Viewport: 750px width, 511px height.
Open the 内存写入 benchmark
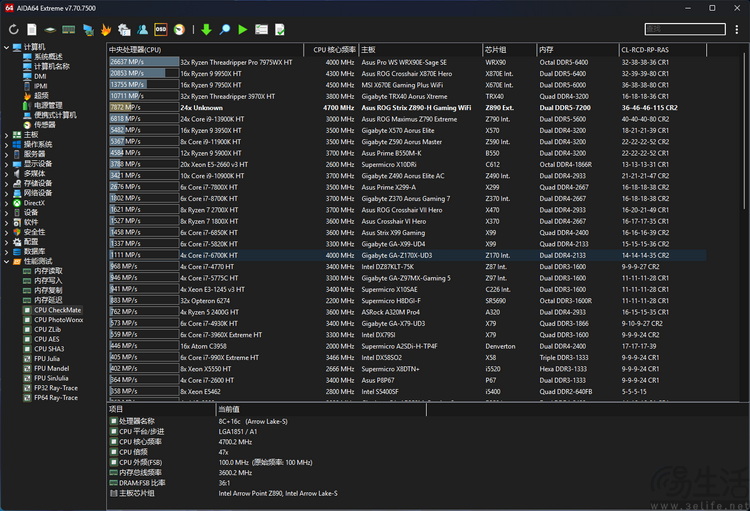(x=48, y=281)
